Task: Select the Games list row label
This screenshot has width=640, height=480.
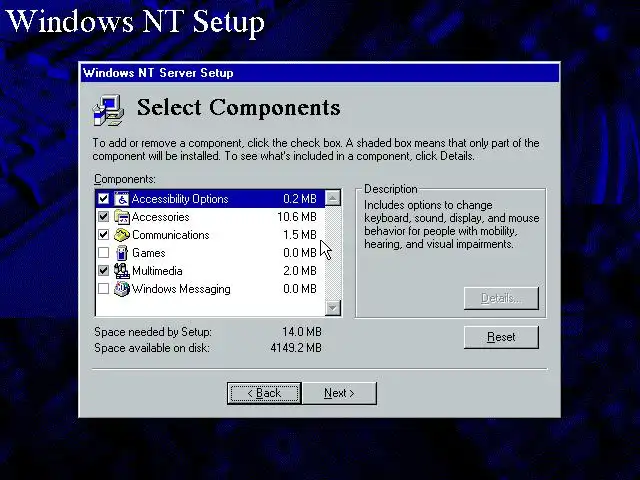Action: 149,253
